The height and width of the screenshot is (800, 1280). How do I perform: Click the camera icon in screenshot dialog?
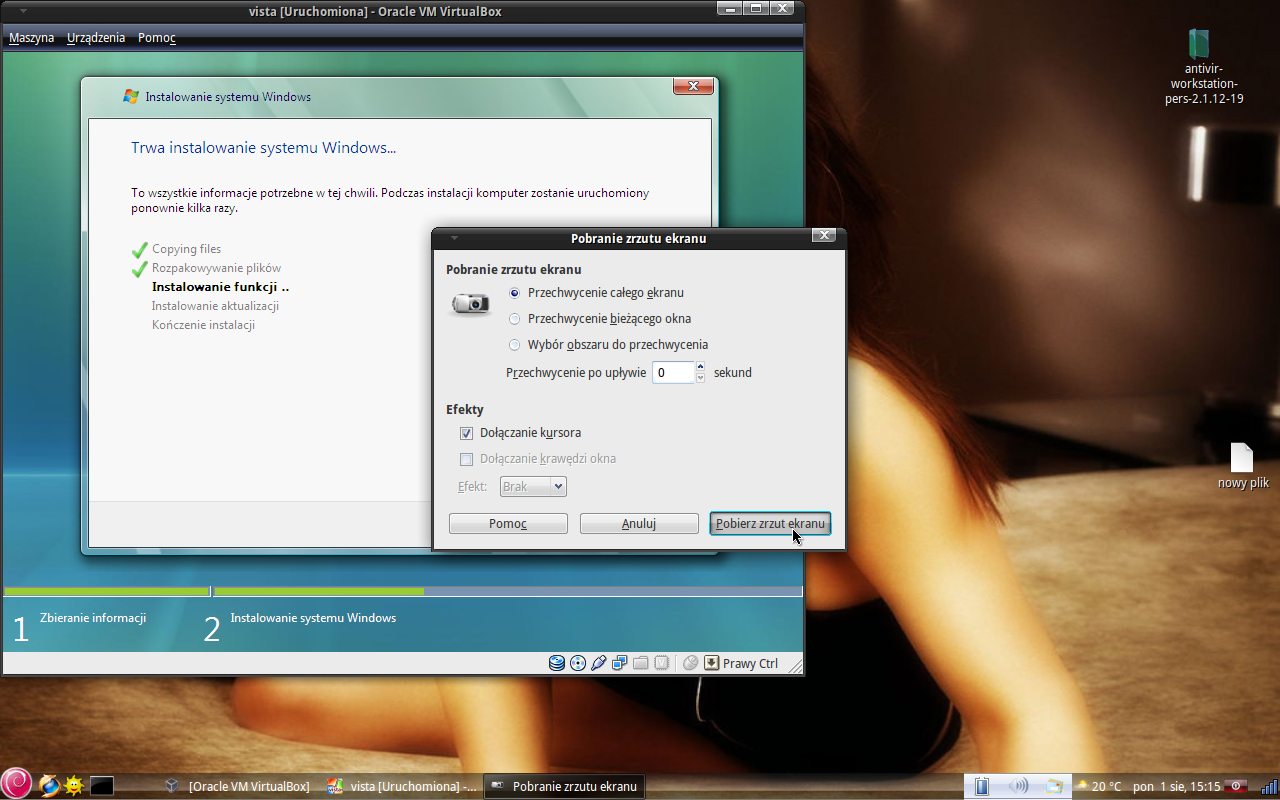pos(470,303)
